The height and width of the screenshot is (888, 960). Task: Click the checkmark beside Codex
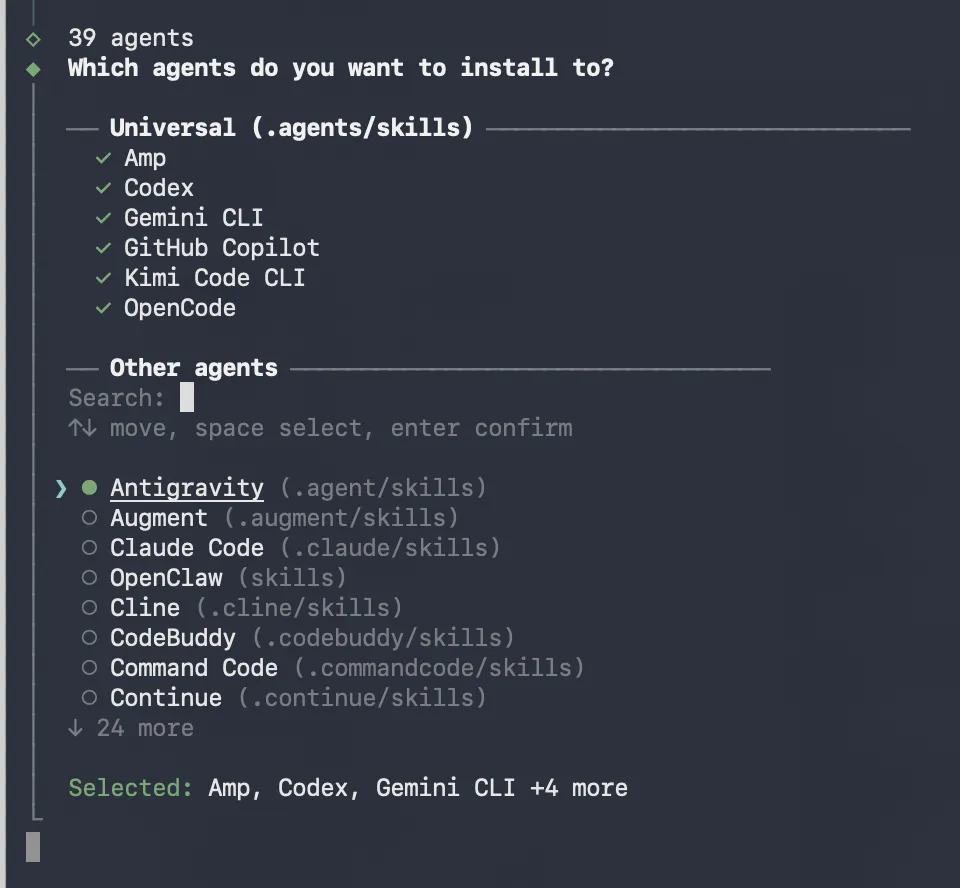point(102,188)
